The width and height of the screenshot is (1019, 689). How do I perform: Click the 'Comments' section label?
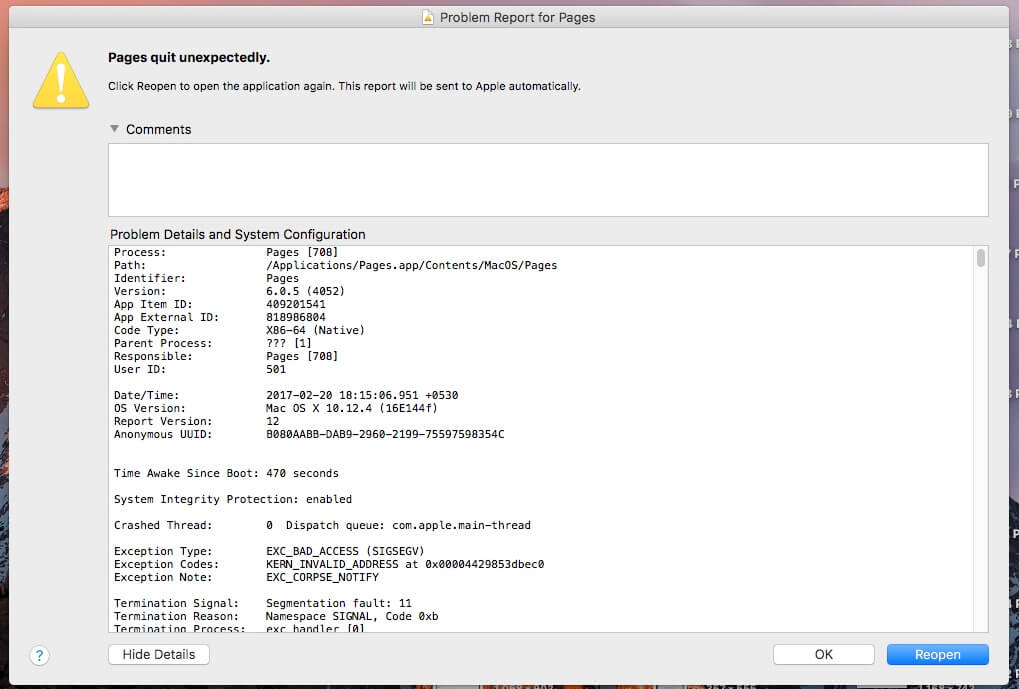pos(159,129)
